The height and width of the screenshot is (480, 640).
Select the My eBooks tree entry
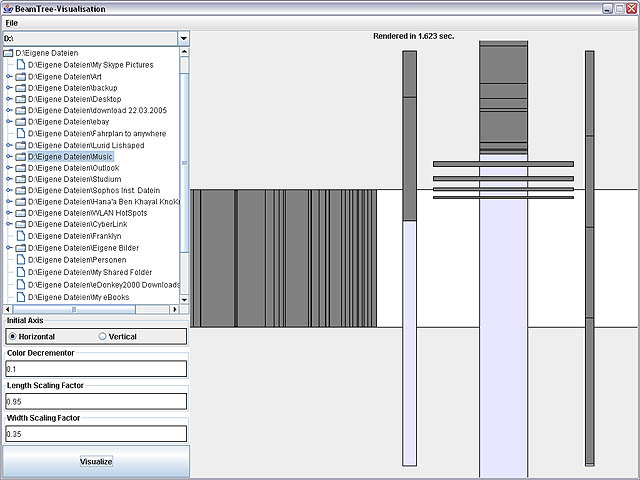(78, 297)
